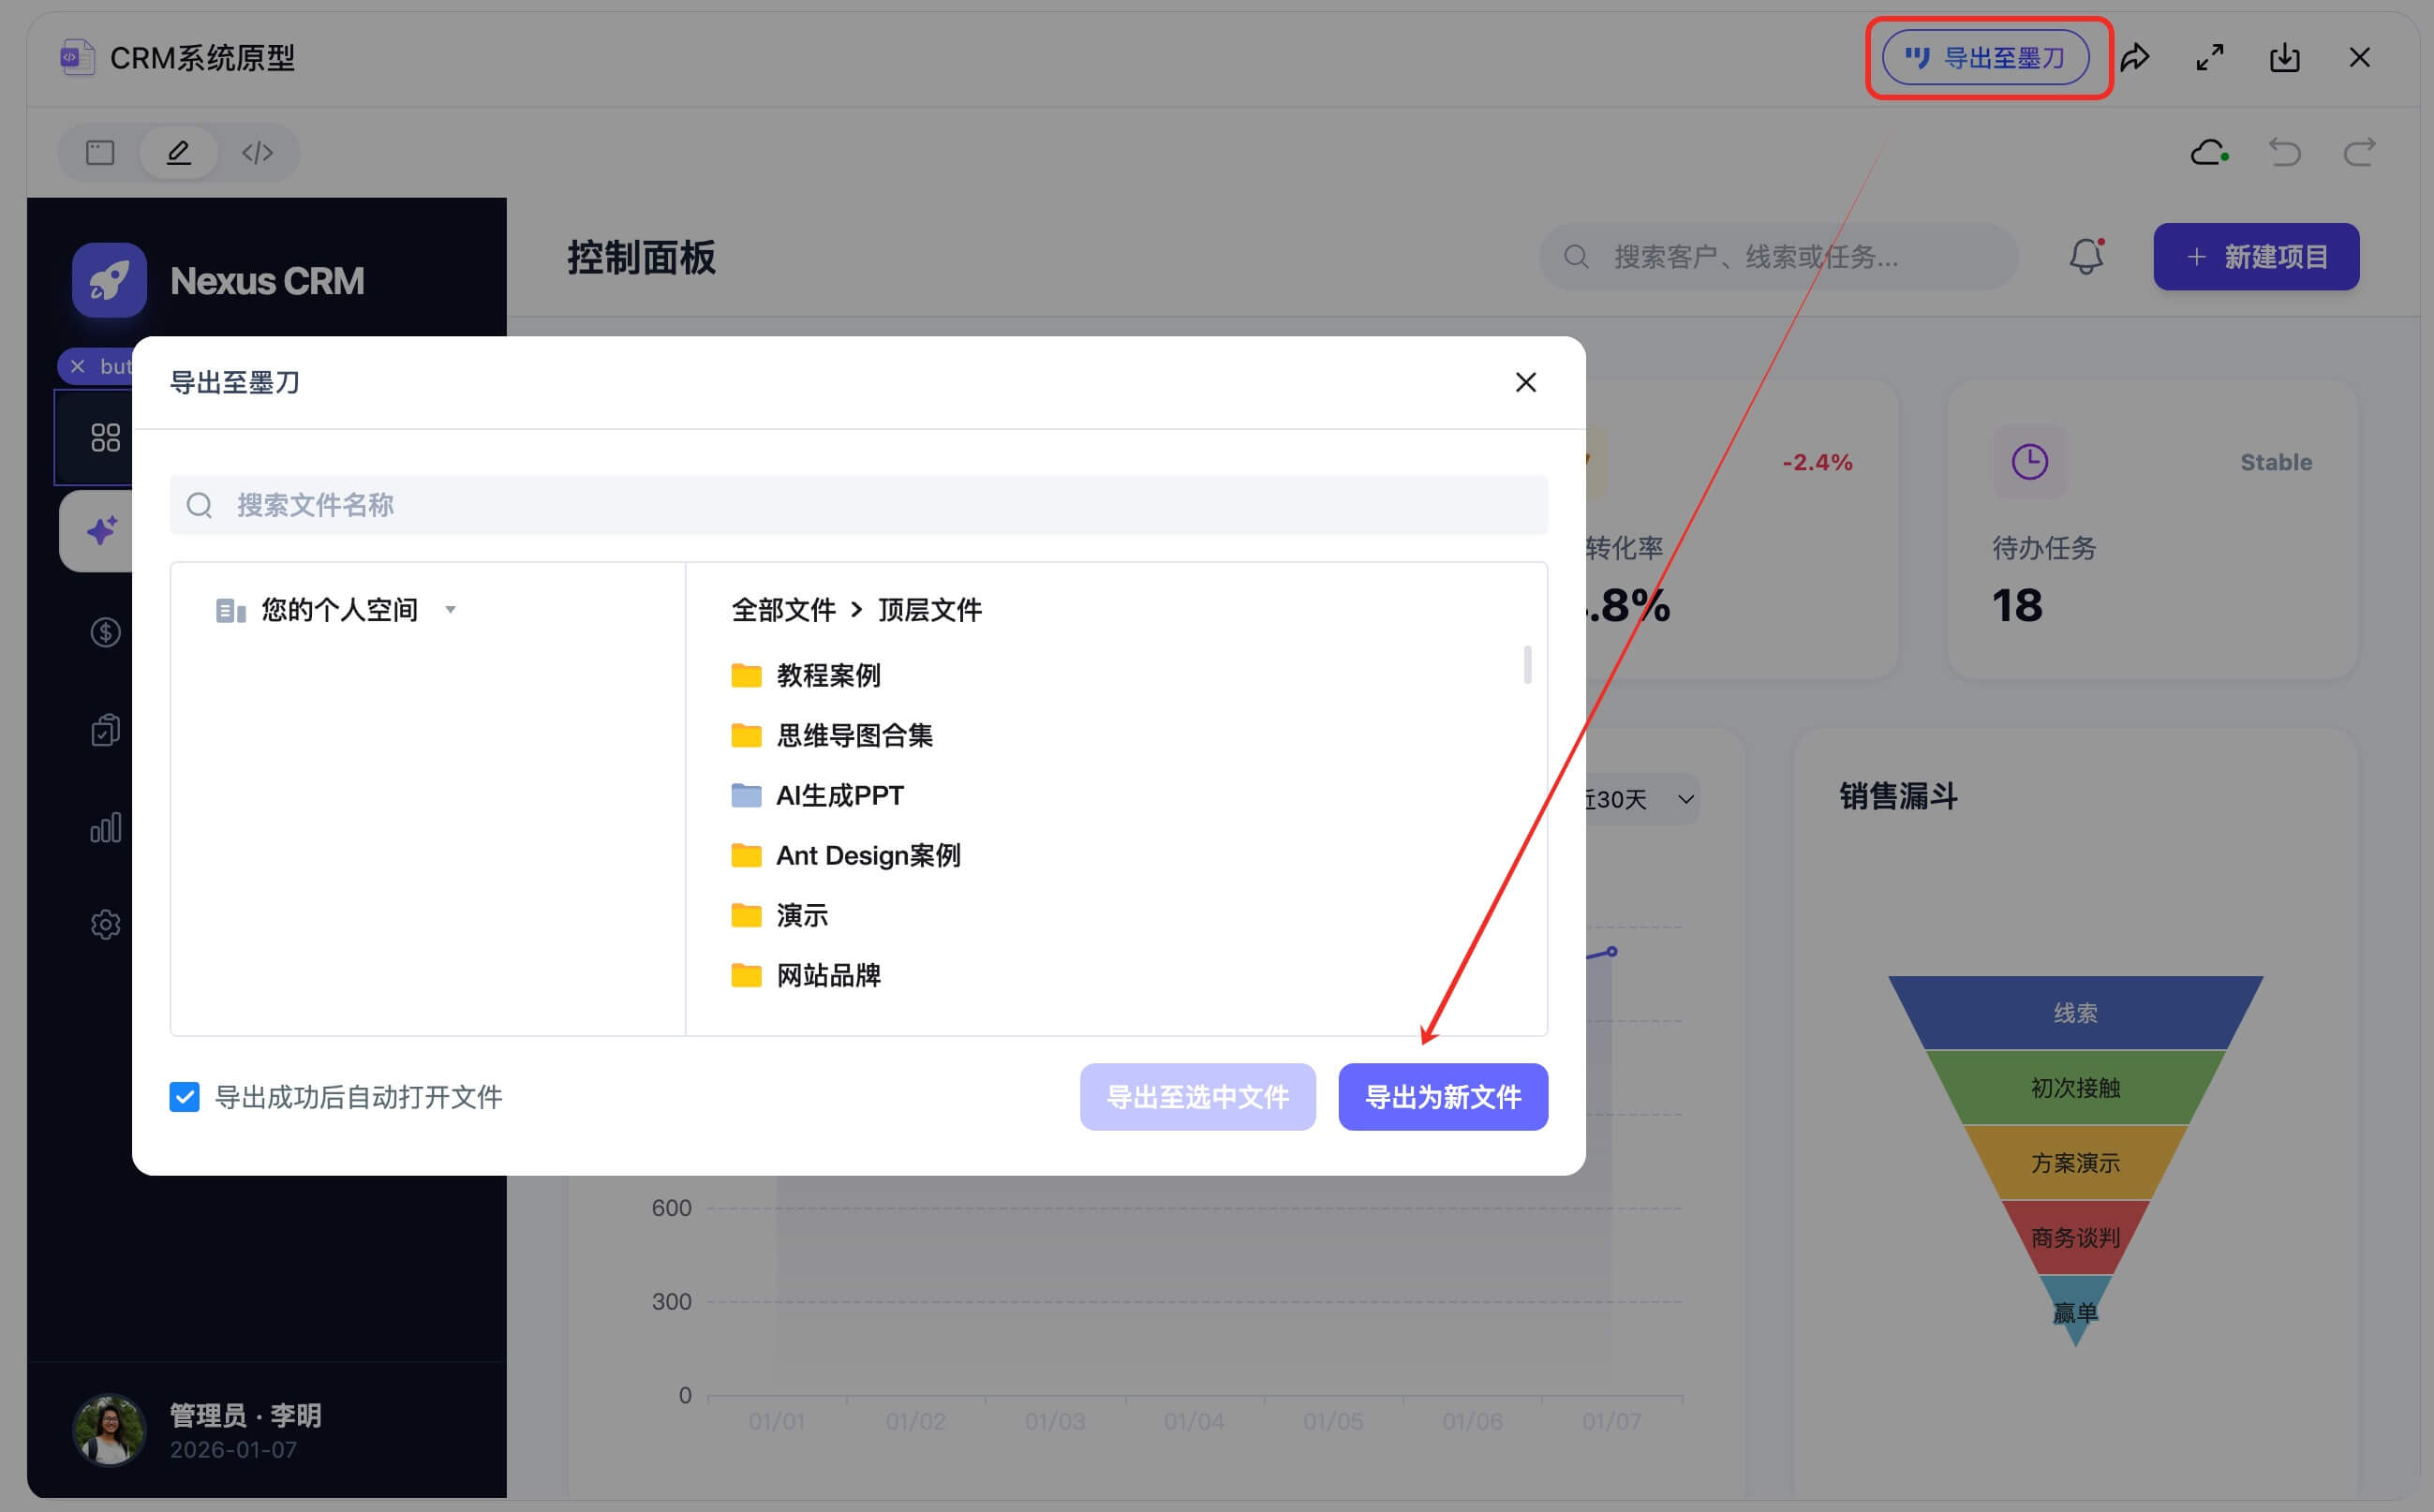
Task: Click the dollar sales icon in the sidebar
Action: point(105,631)
